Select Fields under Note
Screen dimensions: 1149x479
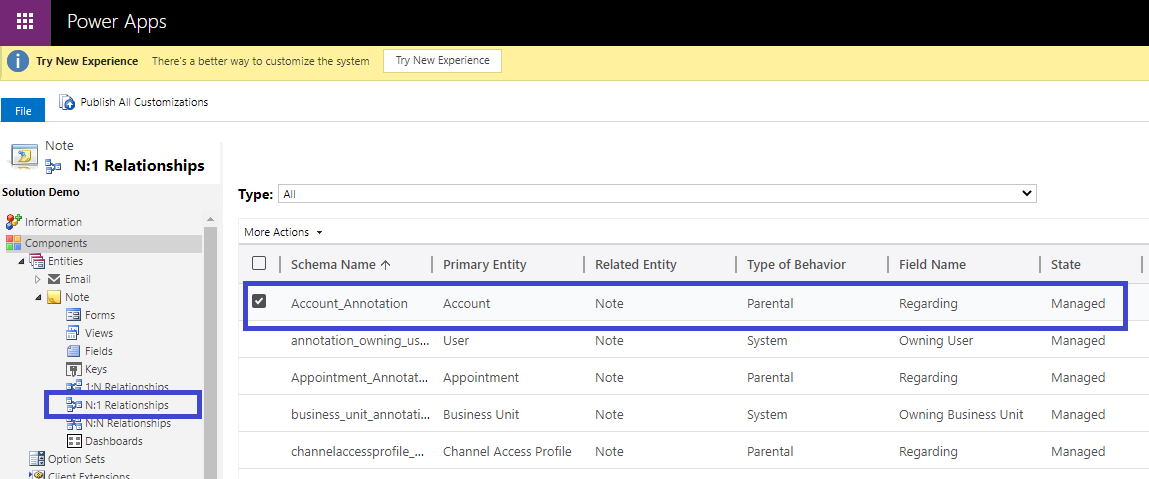coord(99,351)
